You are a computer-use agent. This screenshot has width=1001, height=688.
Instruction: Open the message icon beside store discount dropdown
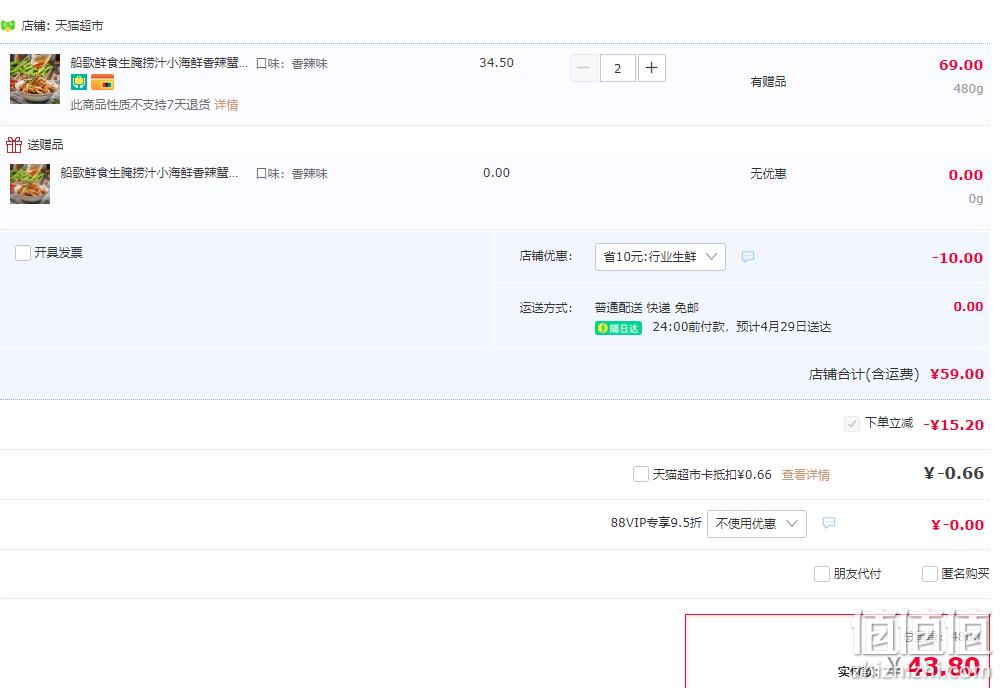tap(748, 257)
